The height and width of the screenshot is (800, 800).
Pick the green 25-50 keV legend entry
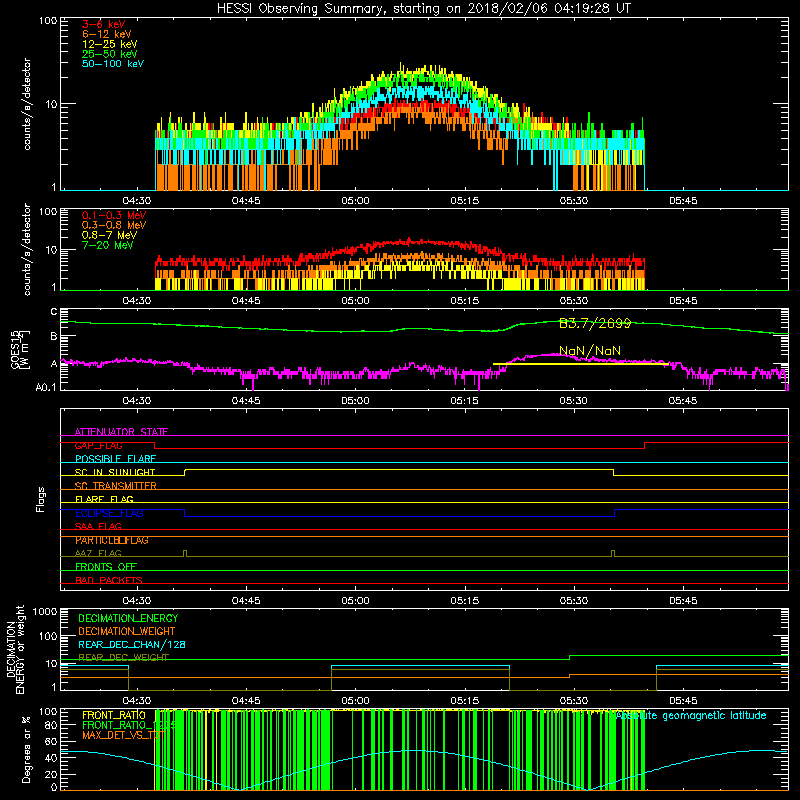click(110, 54)
